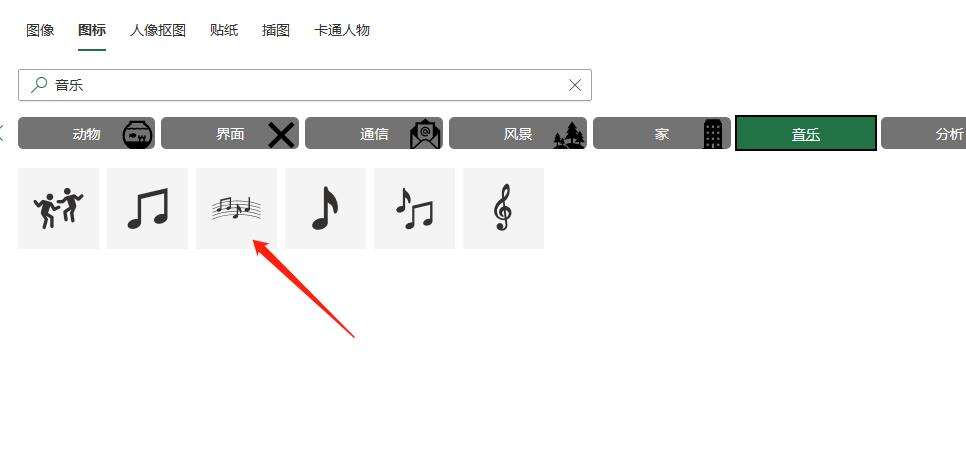This screenshot has width=966, height=467.
Task: Filter icons by 通信 category
Action: (x=374, y=133)
